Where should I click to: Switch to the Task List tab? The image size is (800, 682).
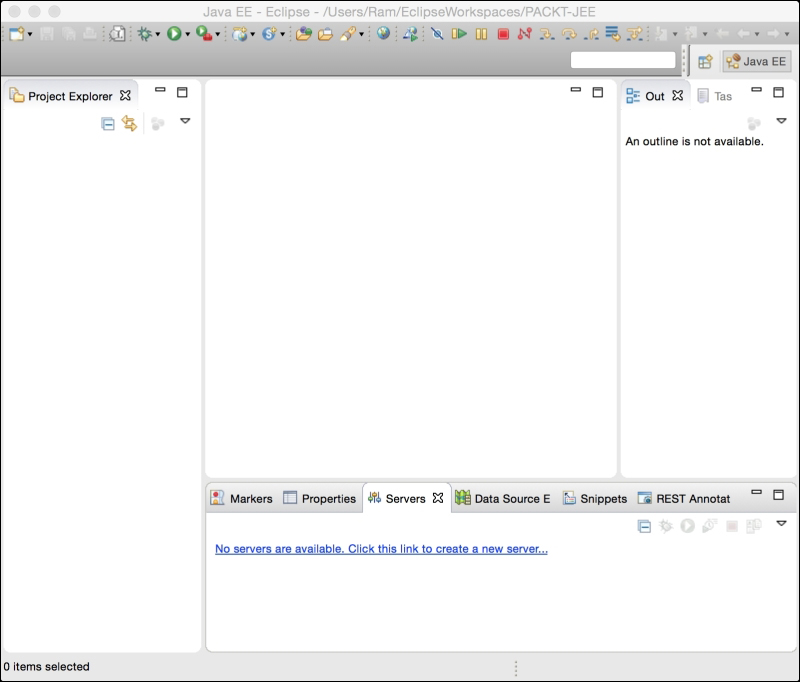pos(715,96)
